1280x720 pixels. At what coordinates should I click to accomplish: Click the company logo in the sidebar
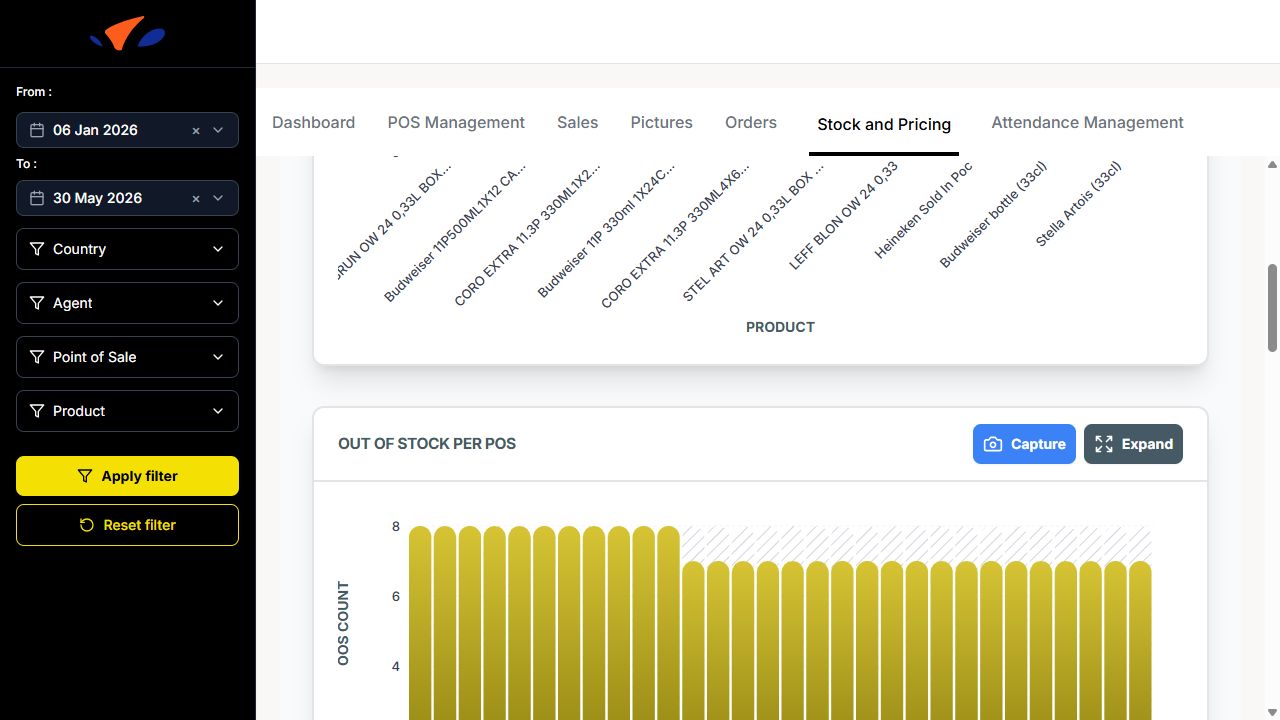tap(127, 34)
